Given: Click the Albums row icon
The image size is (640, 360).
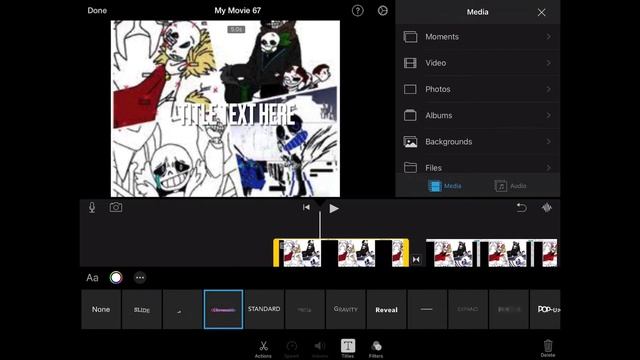Looking at the screenshot, I should 410,116.
